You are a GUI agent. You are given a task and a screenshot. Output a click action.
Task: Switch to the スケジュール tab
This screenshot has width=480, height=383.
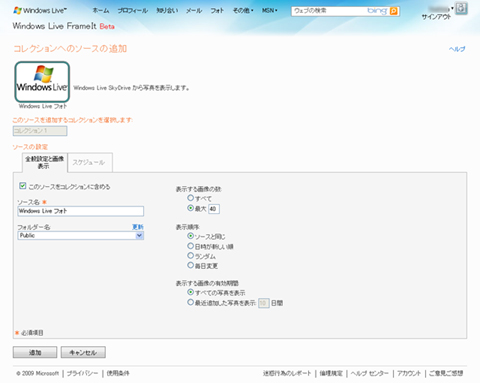coord(90,163)
